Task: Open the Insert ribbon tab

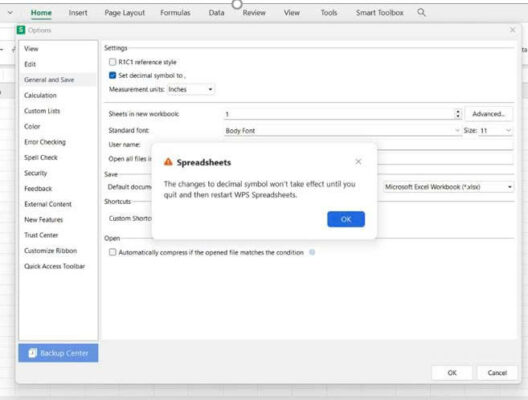Action: (78, 13)
